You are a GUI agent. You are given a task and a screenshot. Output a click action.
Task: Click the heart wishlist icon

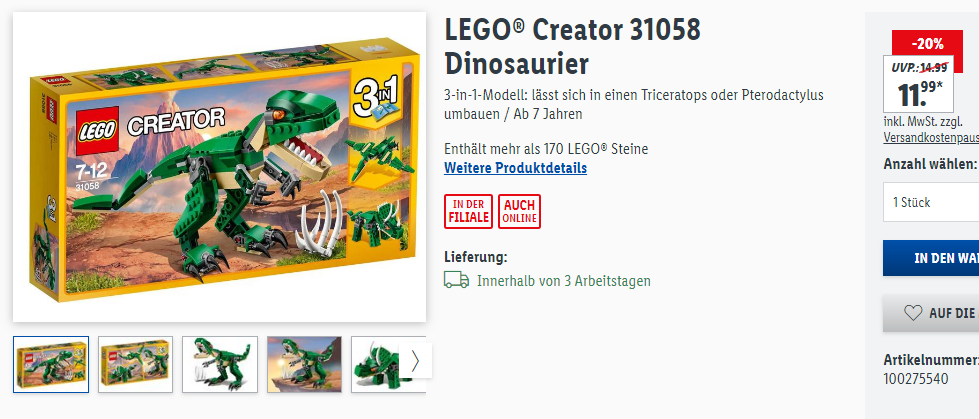pyautogui.click(x=913, y=313)
